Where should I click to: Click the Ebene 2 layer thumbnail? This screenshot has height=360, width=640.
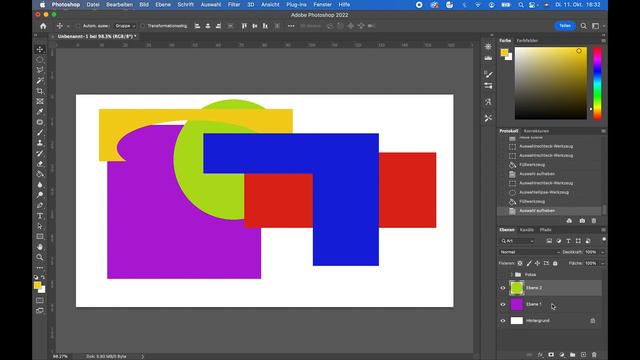tap(517, 288)
